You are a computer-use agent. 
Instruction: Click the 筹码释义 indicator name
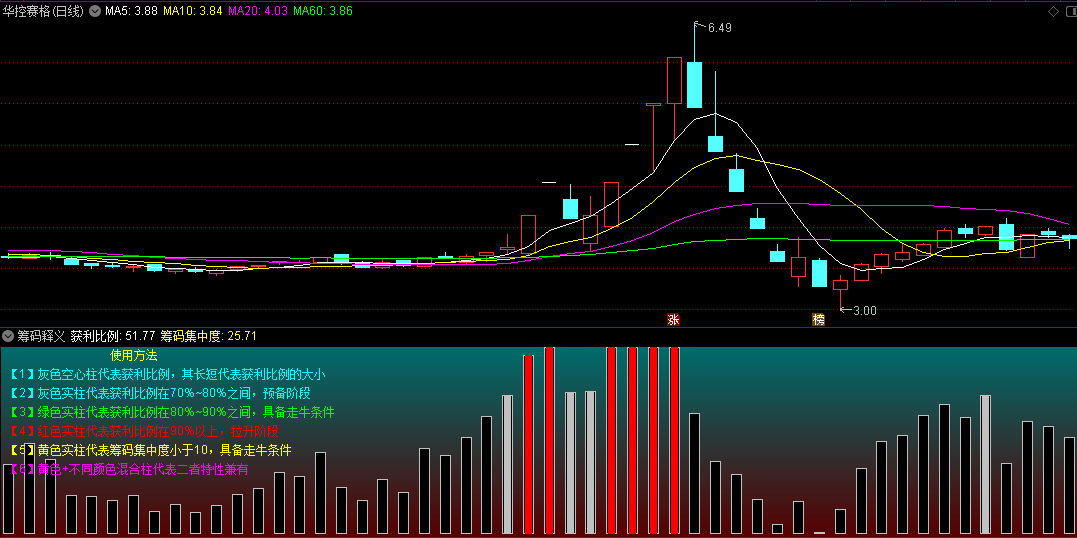(x=41, y=336)
